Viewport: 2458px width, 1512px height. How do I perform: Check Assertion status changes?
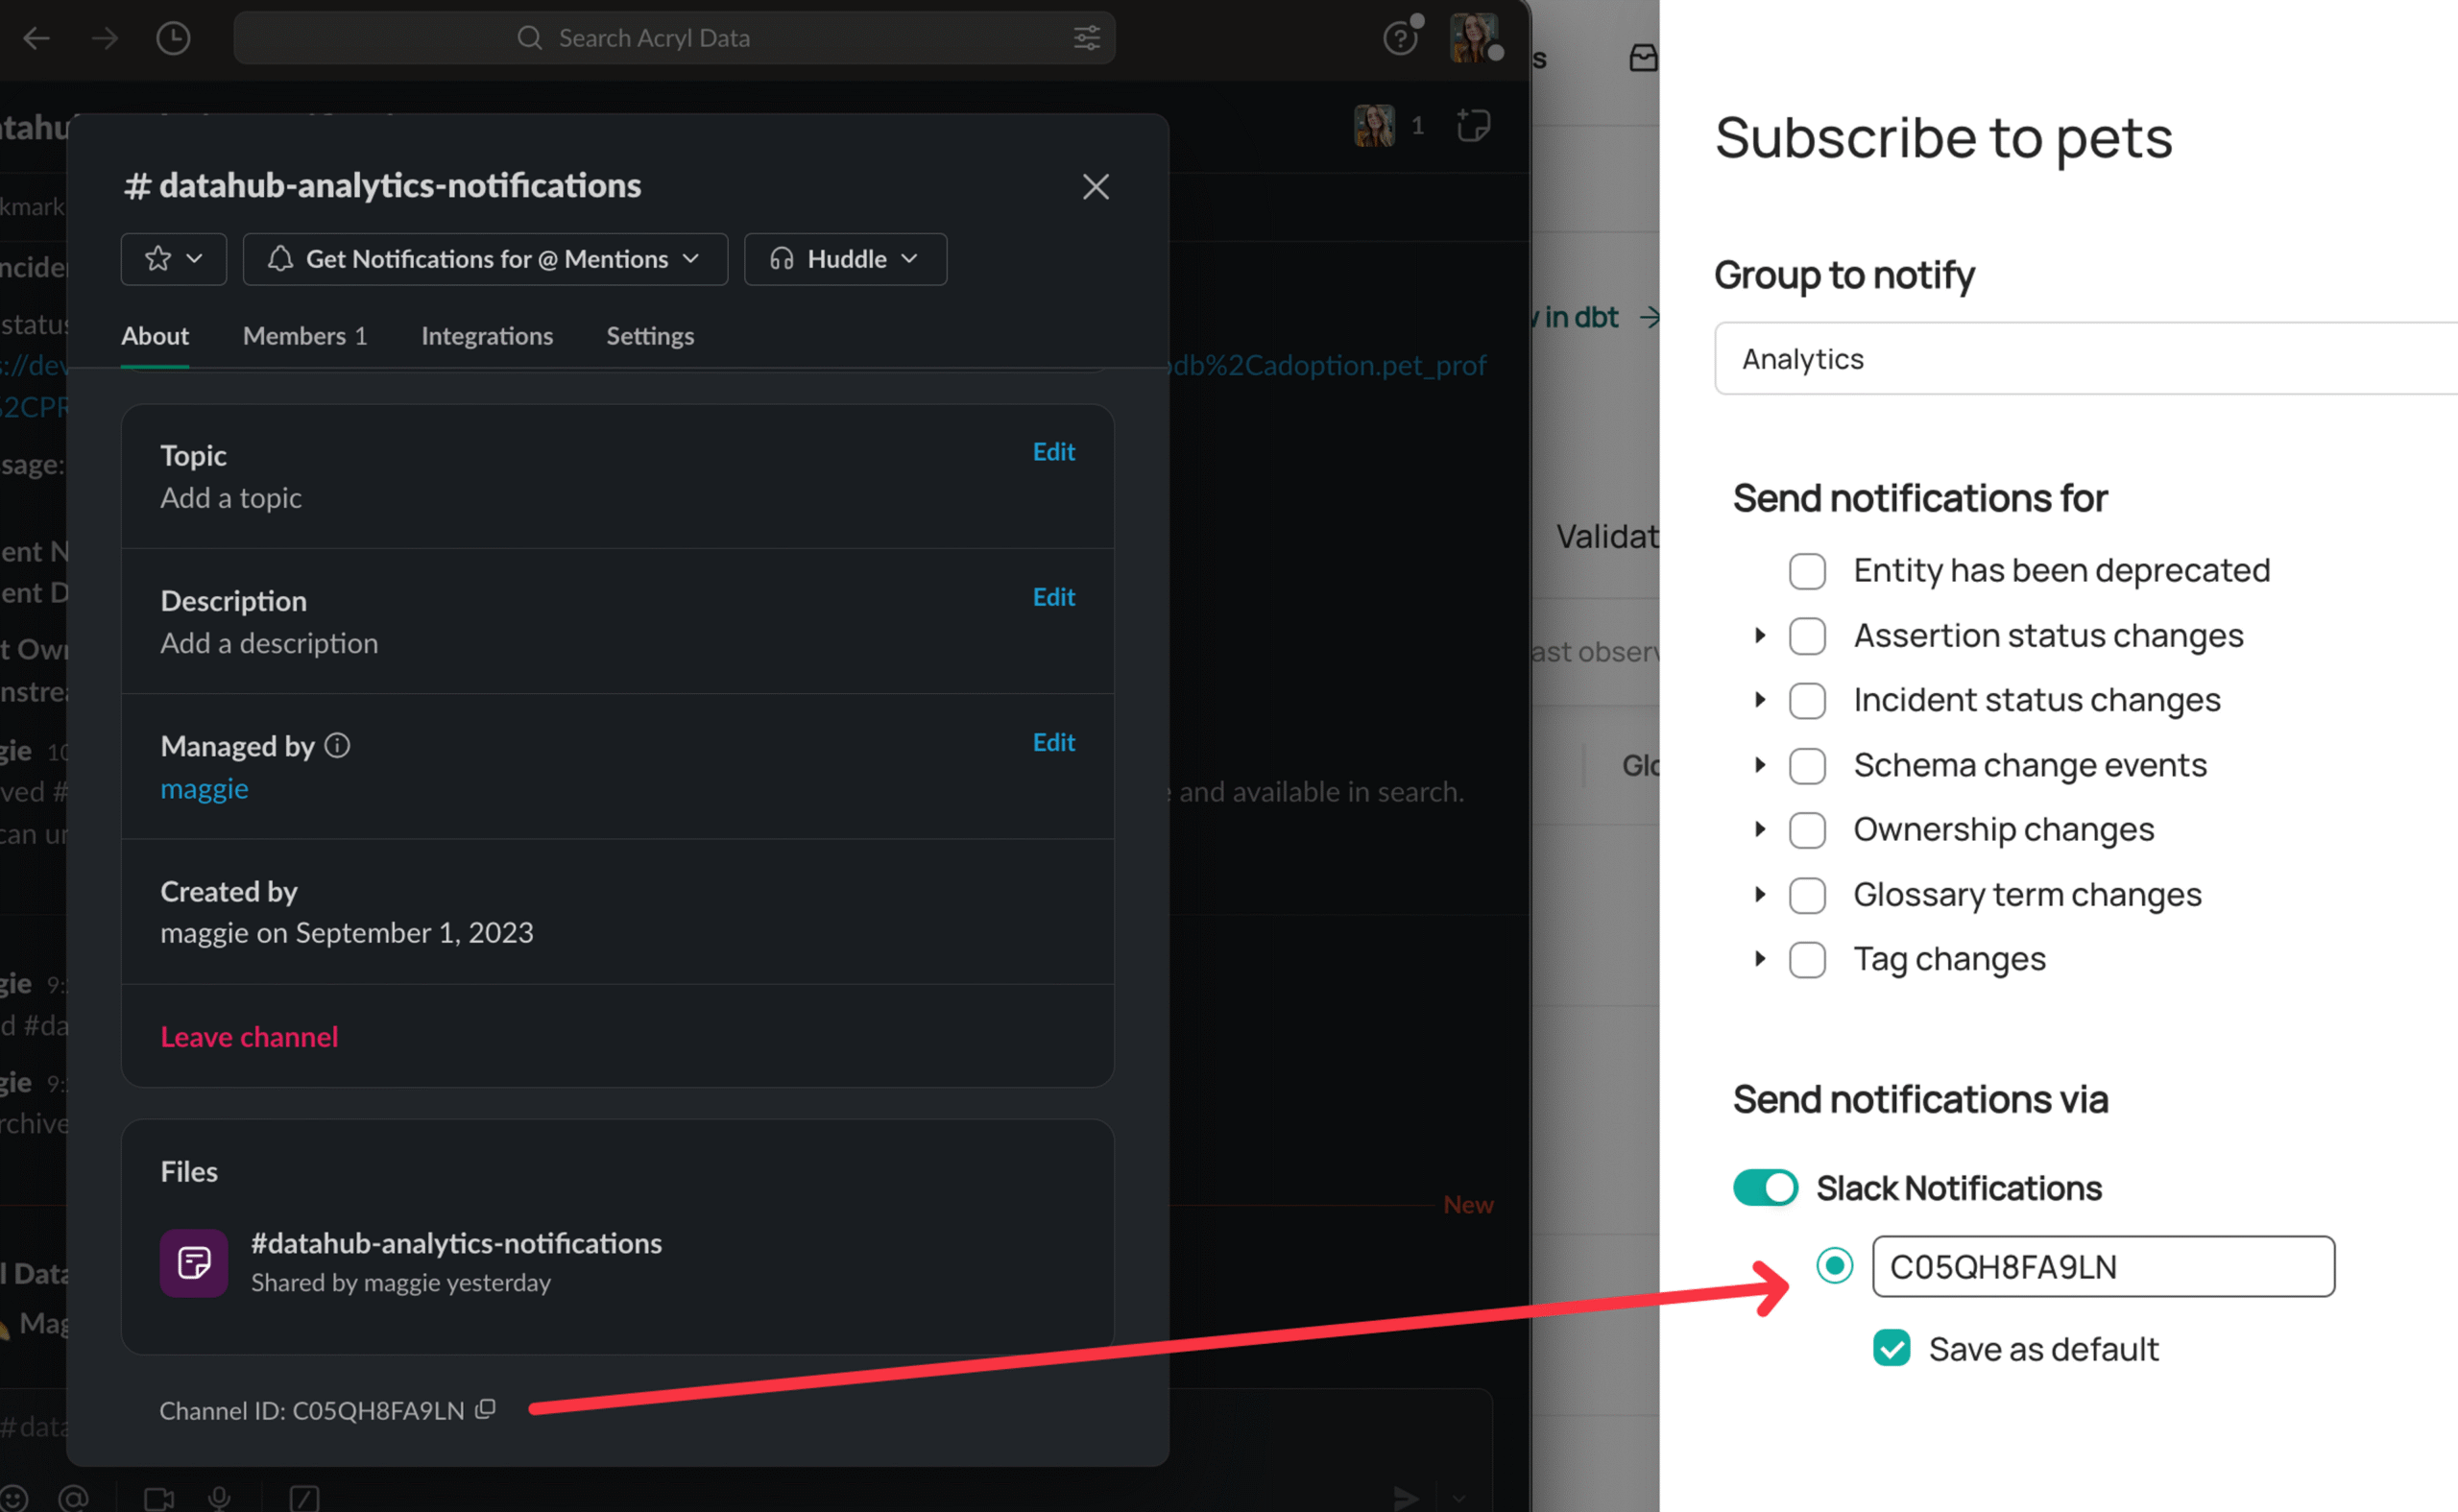1807,636
